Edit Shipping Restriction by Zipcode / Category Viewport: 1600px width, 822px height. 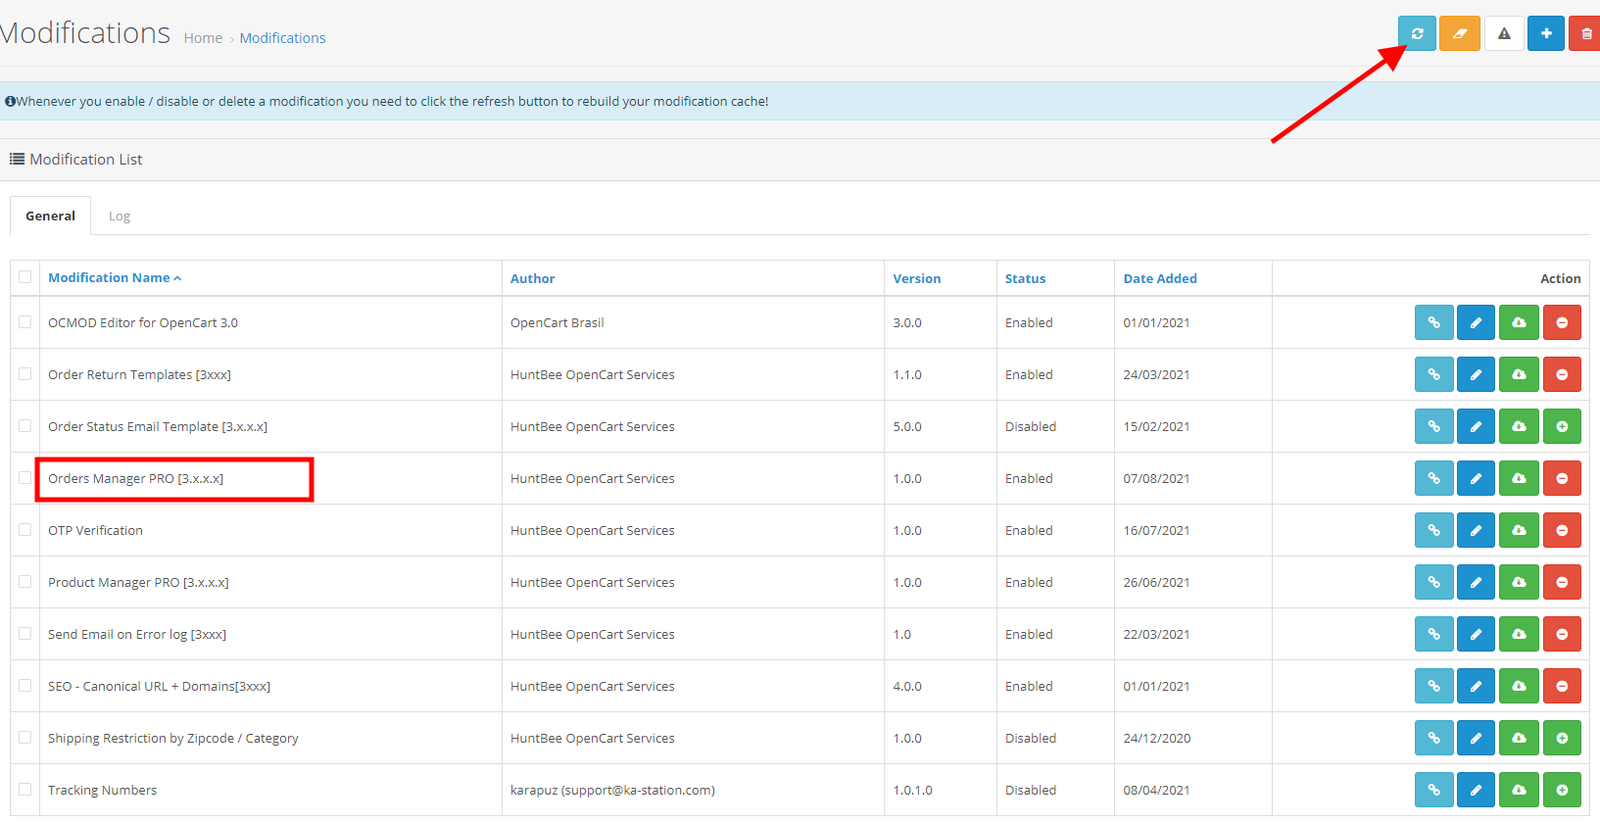pos(1476,738)
